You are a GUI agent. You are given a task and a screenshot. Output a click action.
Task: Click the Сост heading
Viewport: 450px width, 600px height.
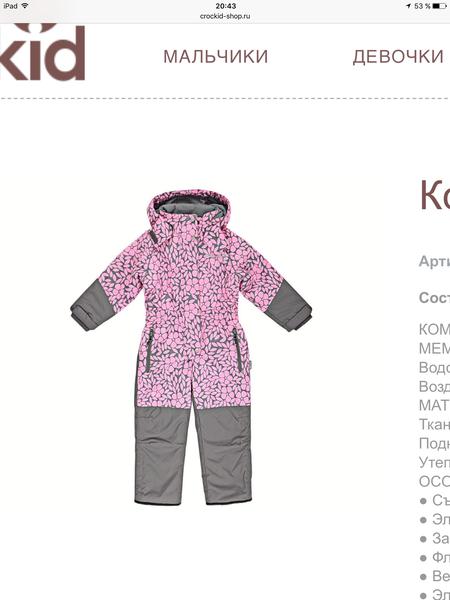coord(435,298)
